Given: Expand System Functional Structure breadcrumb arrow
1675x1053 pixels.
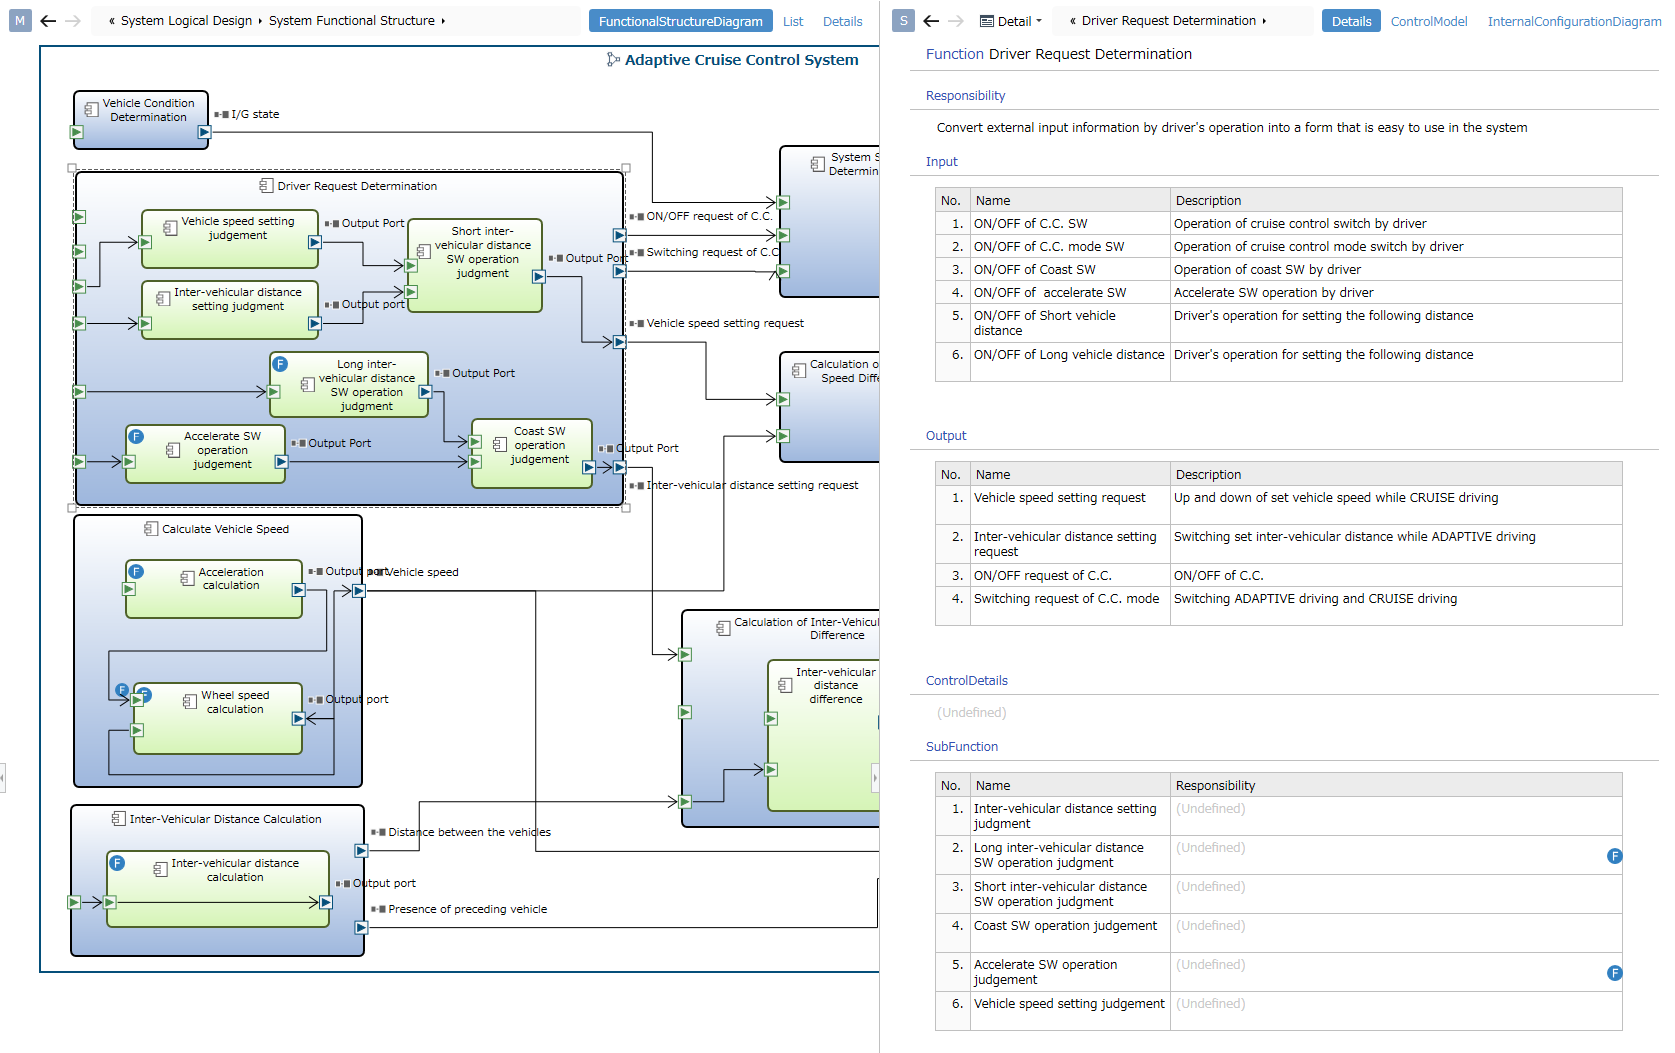Looking at the screenshot, I should (443, 21).
